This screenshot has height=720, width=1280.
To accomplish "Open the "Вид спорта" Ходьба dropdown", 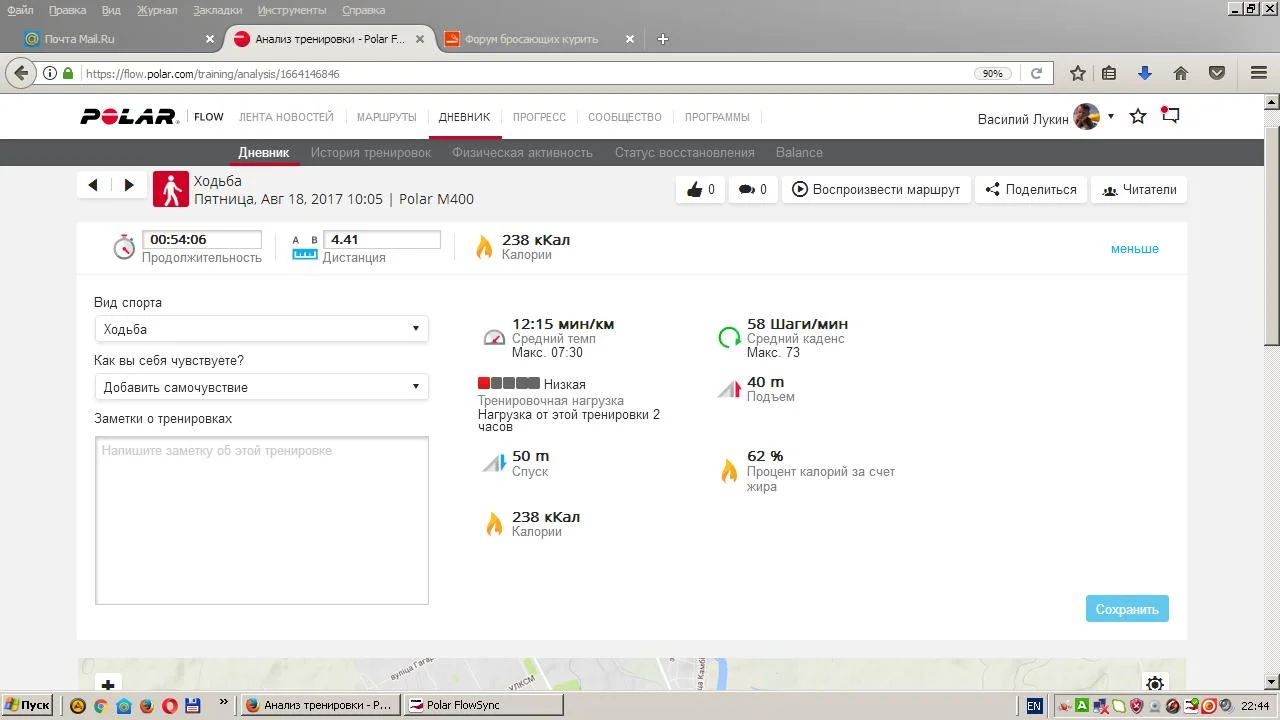I will click(261, 329).
